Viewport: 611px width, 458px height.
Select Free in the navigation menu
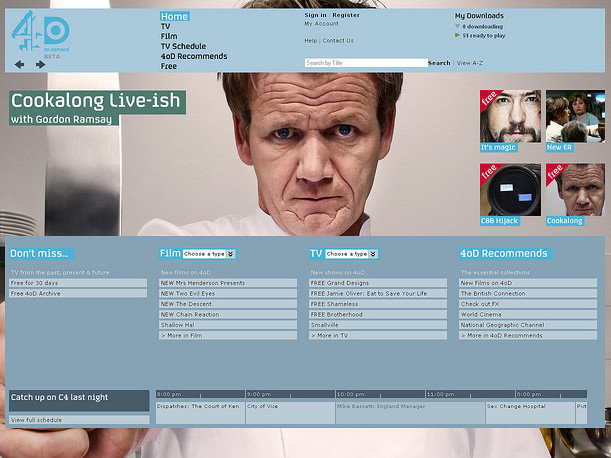pyautogui.click(x=169, y=66)
